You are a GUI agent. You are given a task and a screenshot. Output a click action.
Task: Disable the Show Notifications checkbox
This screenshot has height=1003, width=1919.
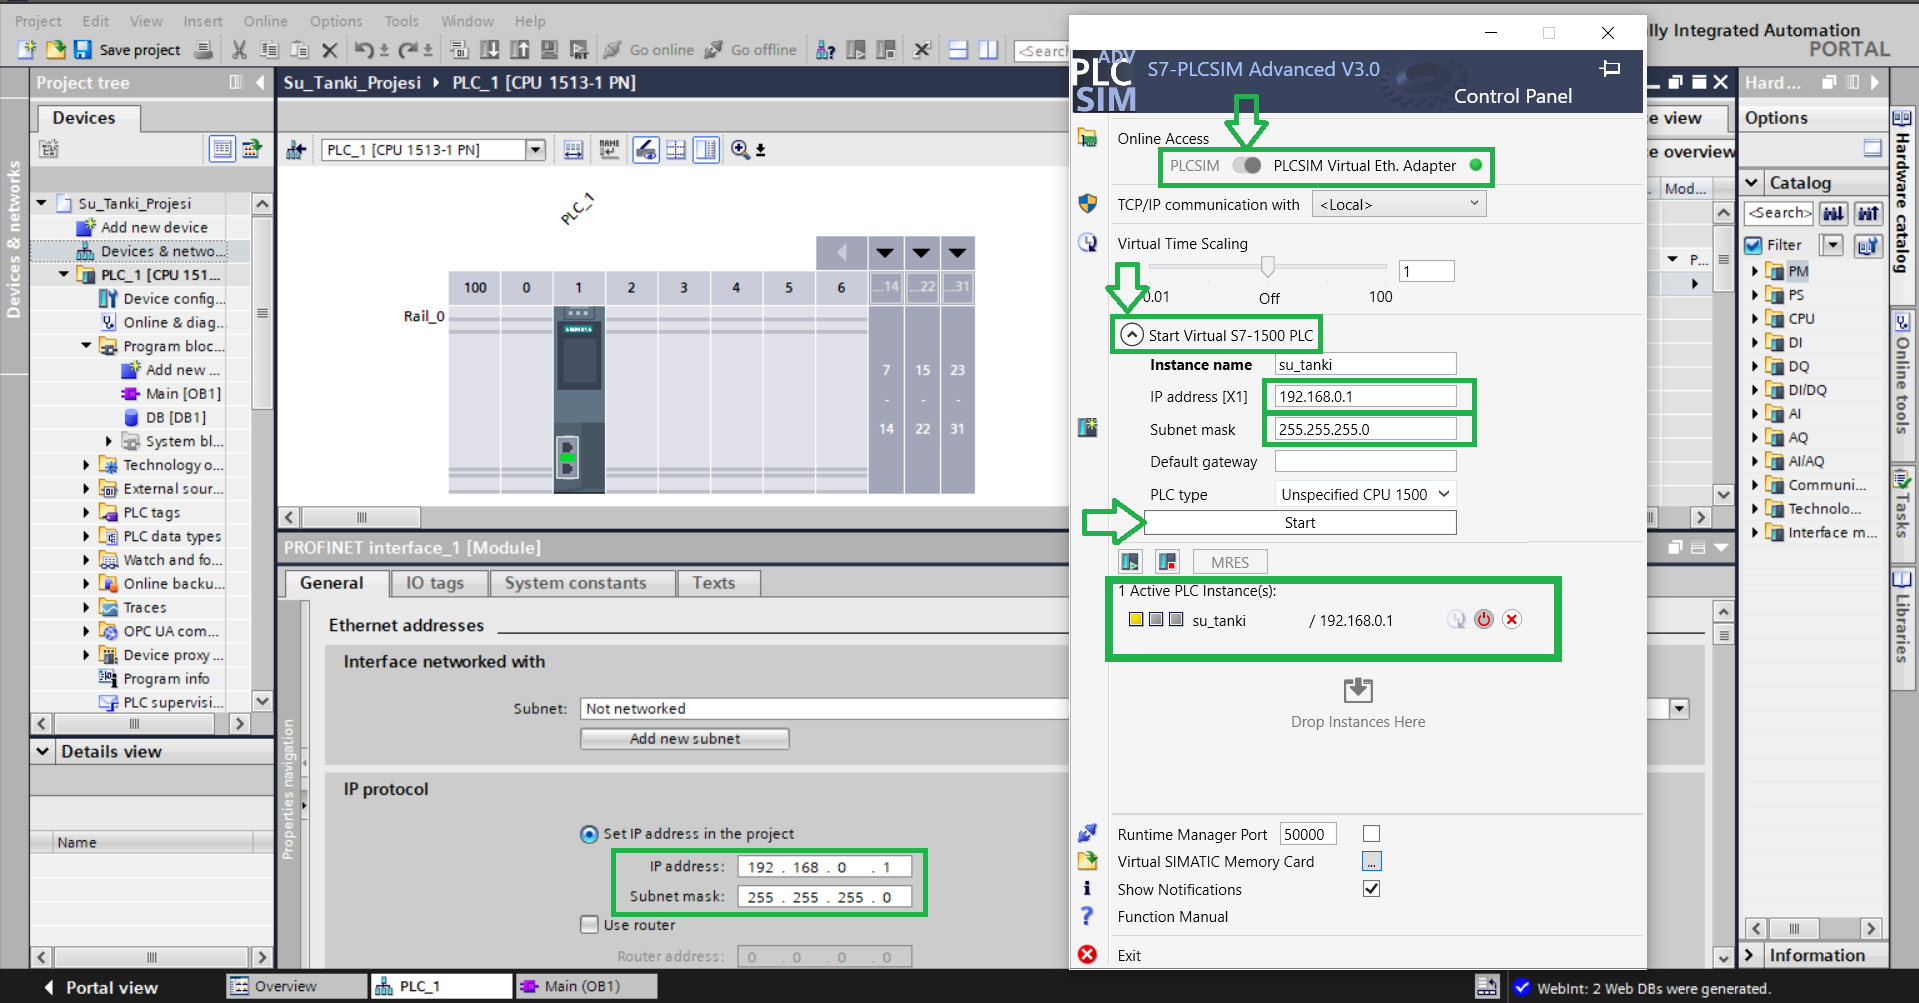(x=1372, y=889)
